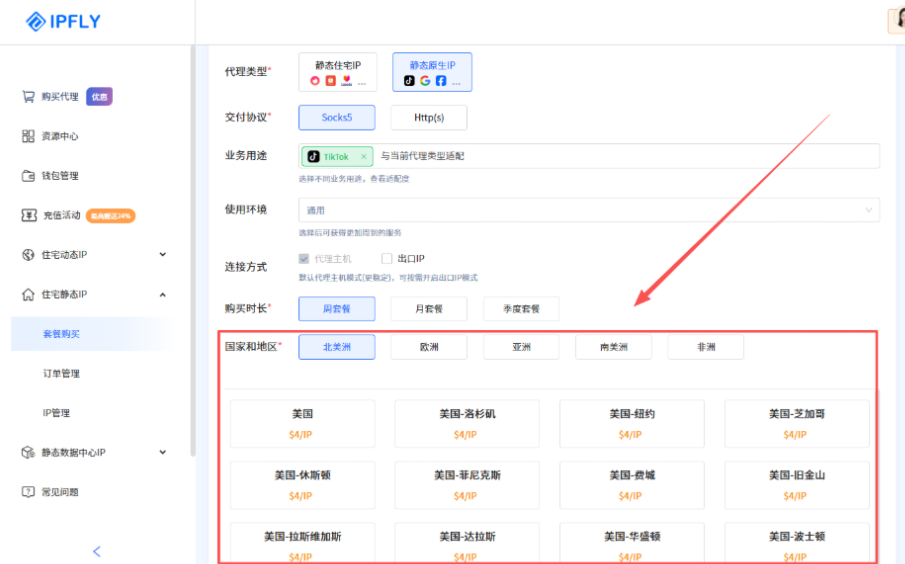Collapse the 住宅静态IP menu chevron

[x=163, y=294]
